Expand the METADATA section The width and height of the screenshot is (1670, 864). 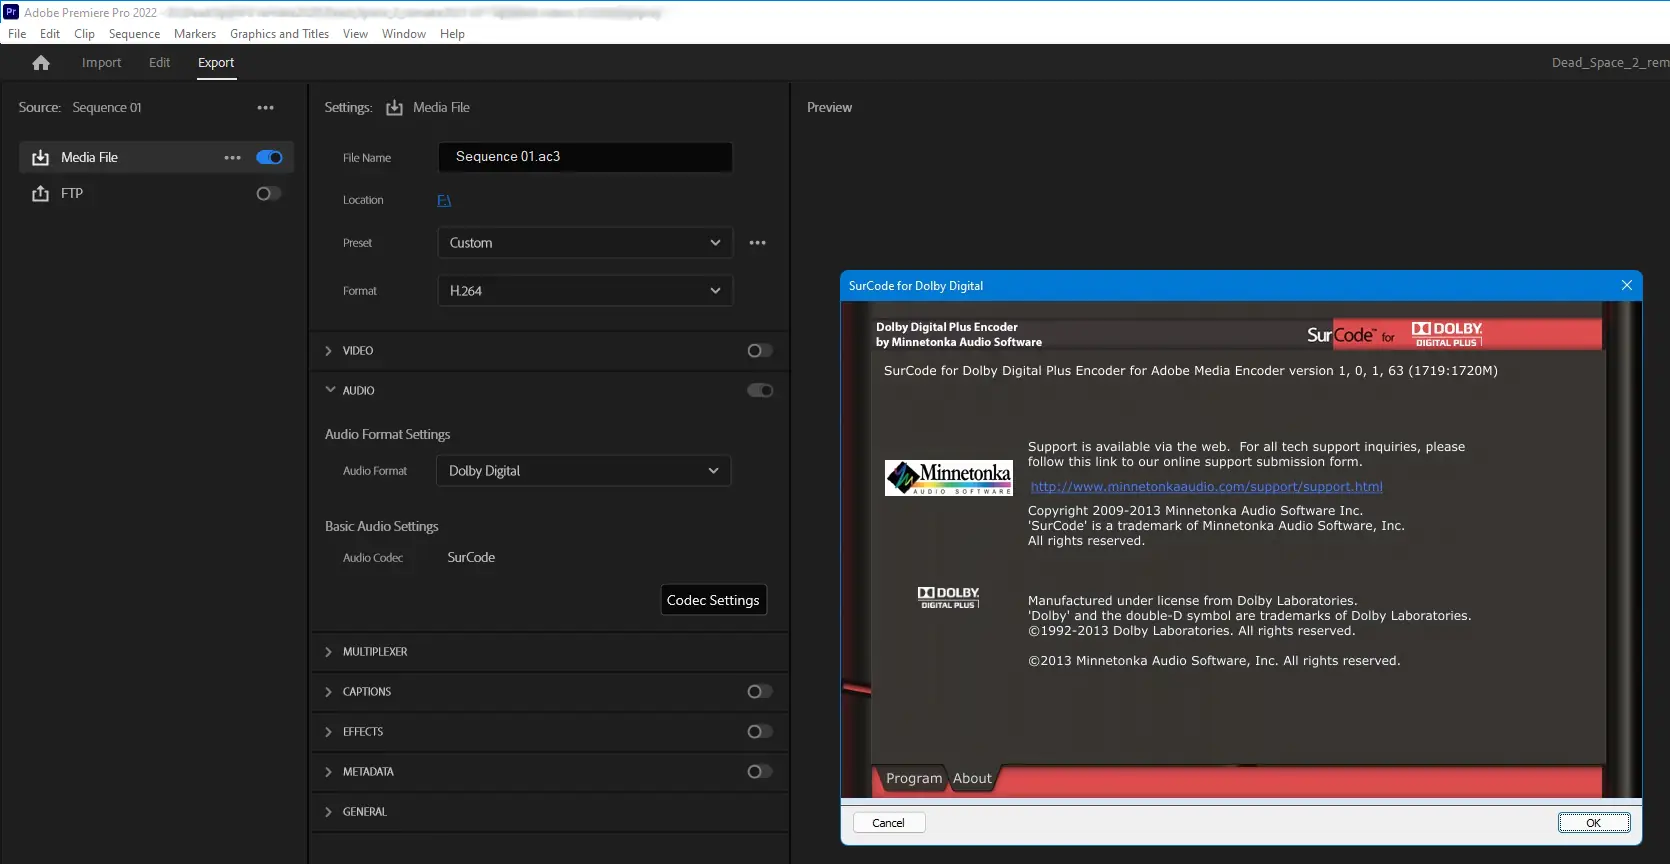pos(329,772)
